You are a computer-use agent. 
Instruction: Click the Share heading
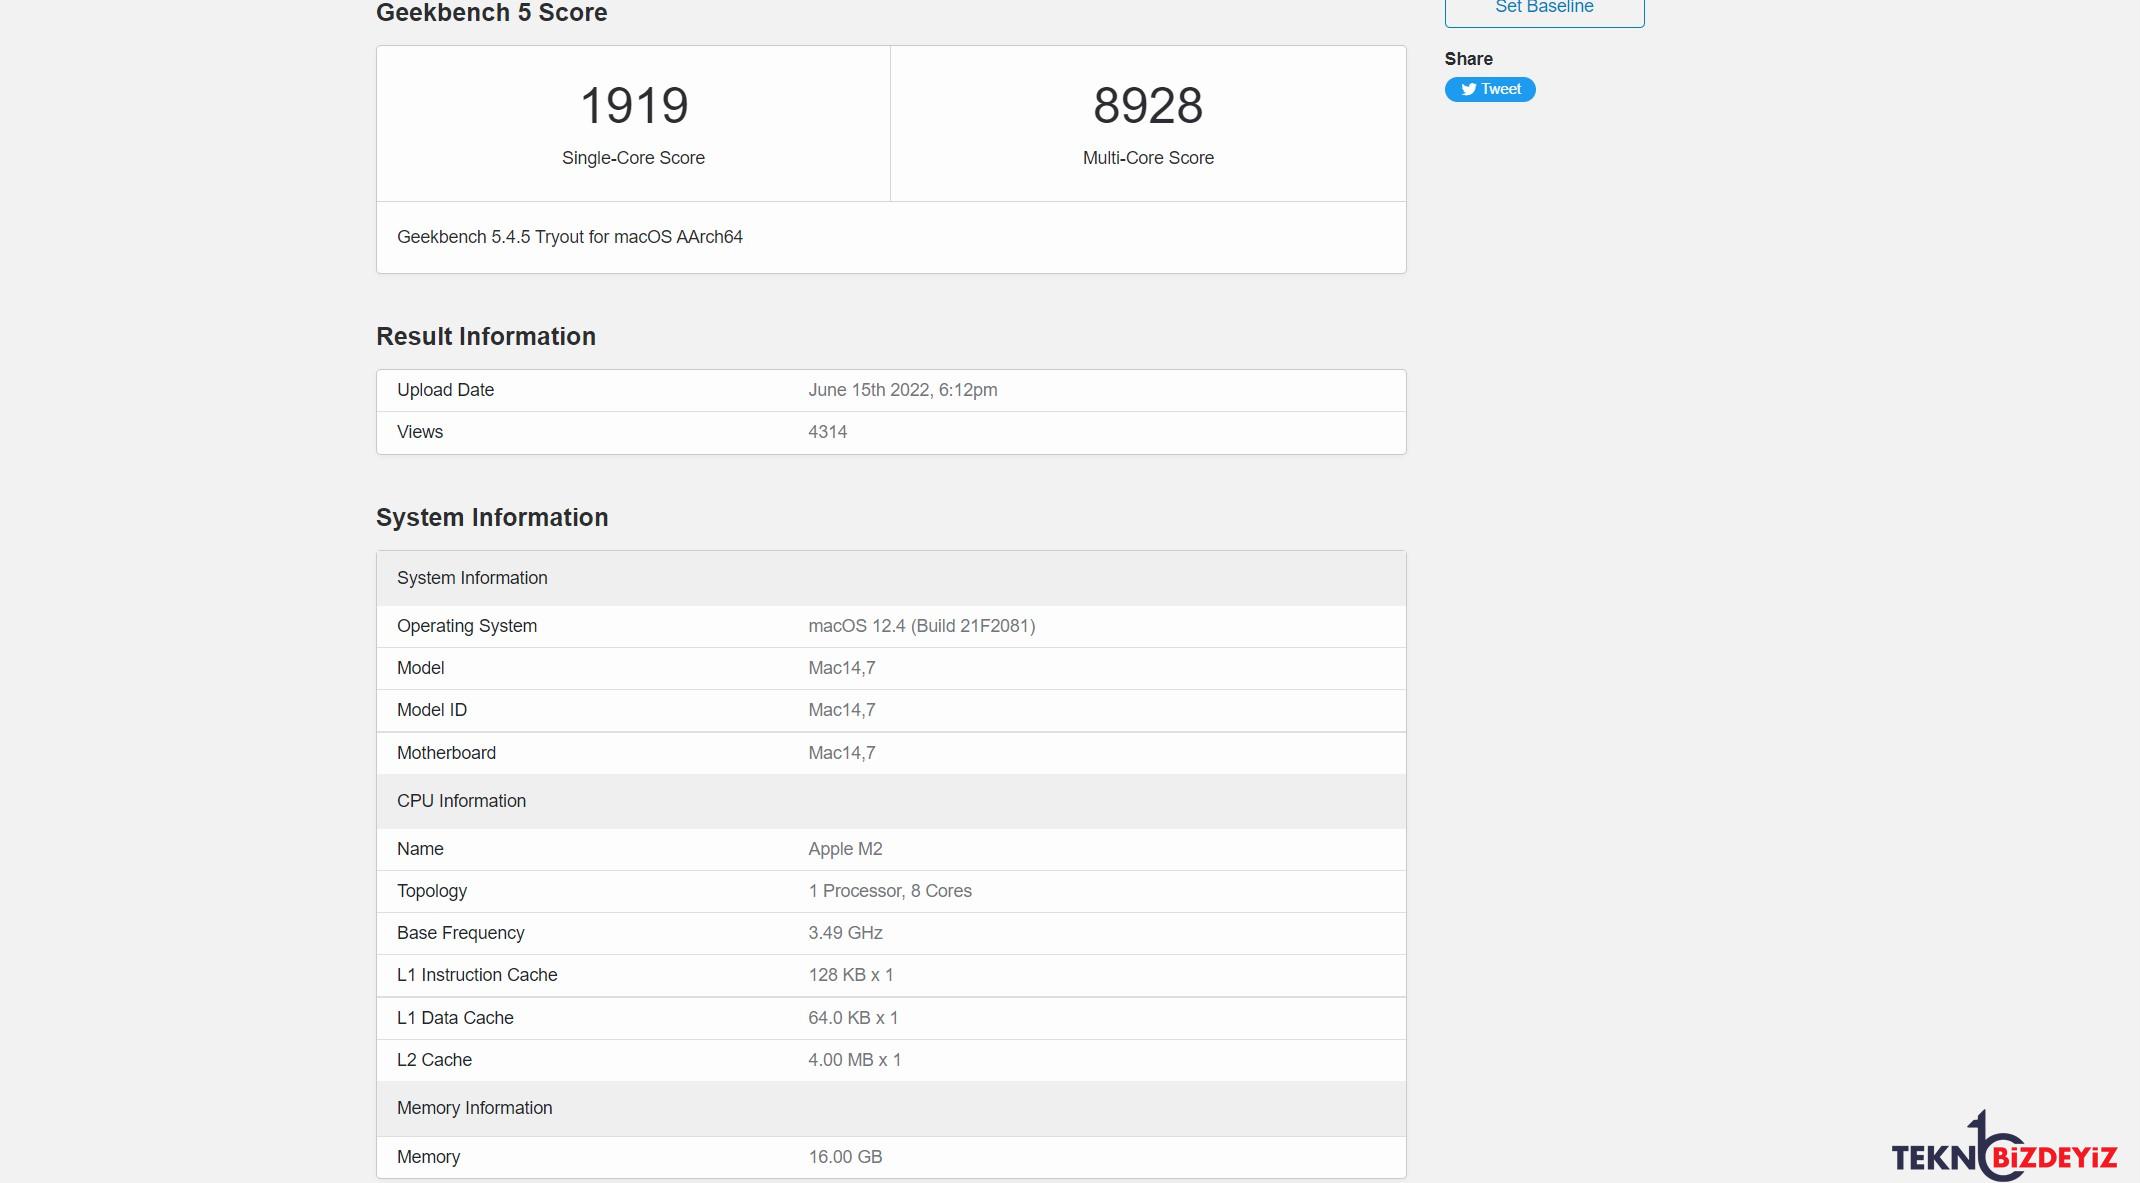(1468, 59)
